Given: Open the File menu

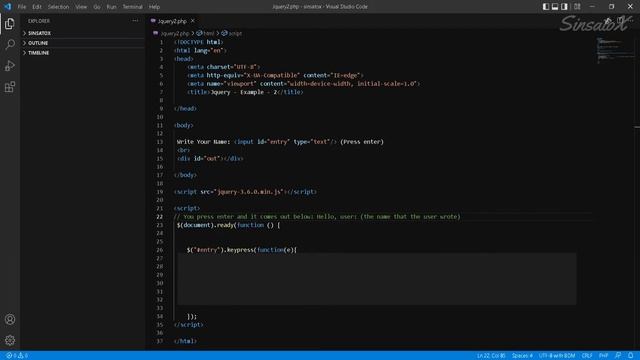Looking at the screenshot, I should [x=22, y=7].
